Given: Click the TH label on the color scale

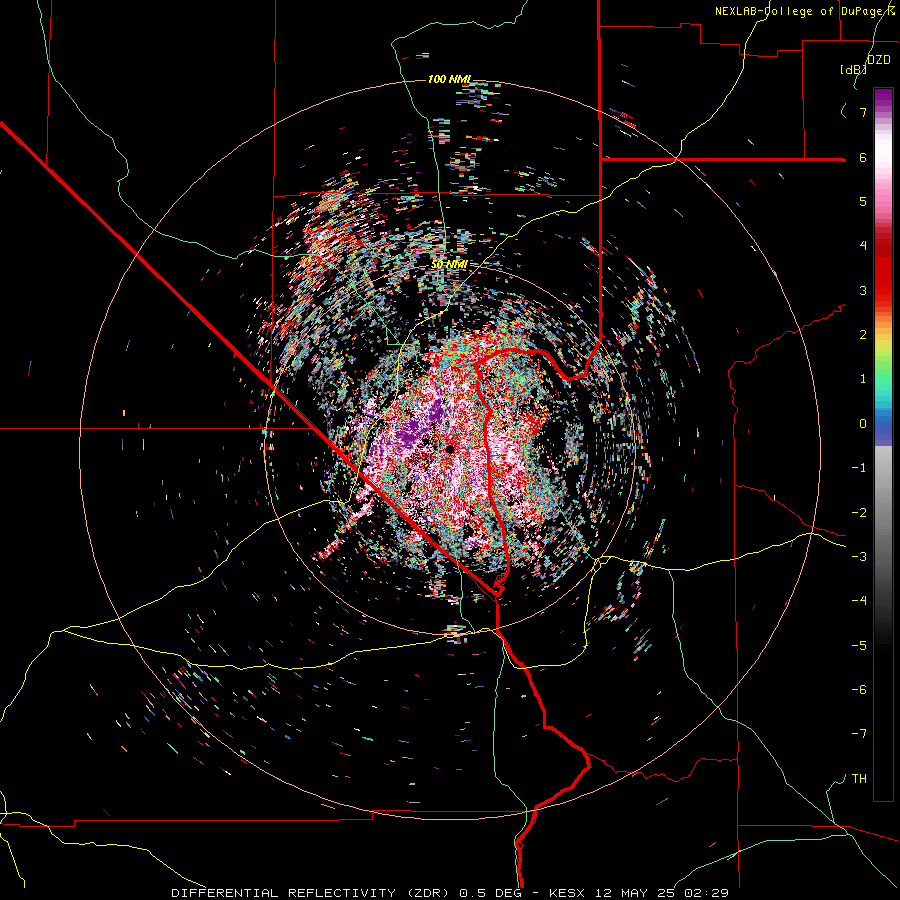Looking at the screenshot, I should tap(859, 778).
